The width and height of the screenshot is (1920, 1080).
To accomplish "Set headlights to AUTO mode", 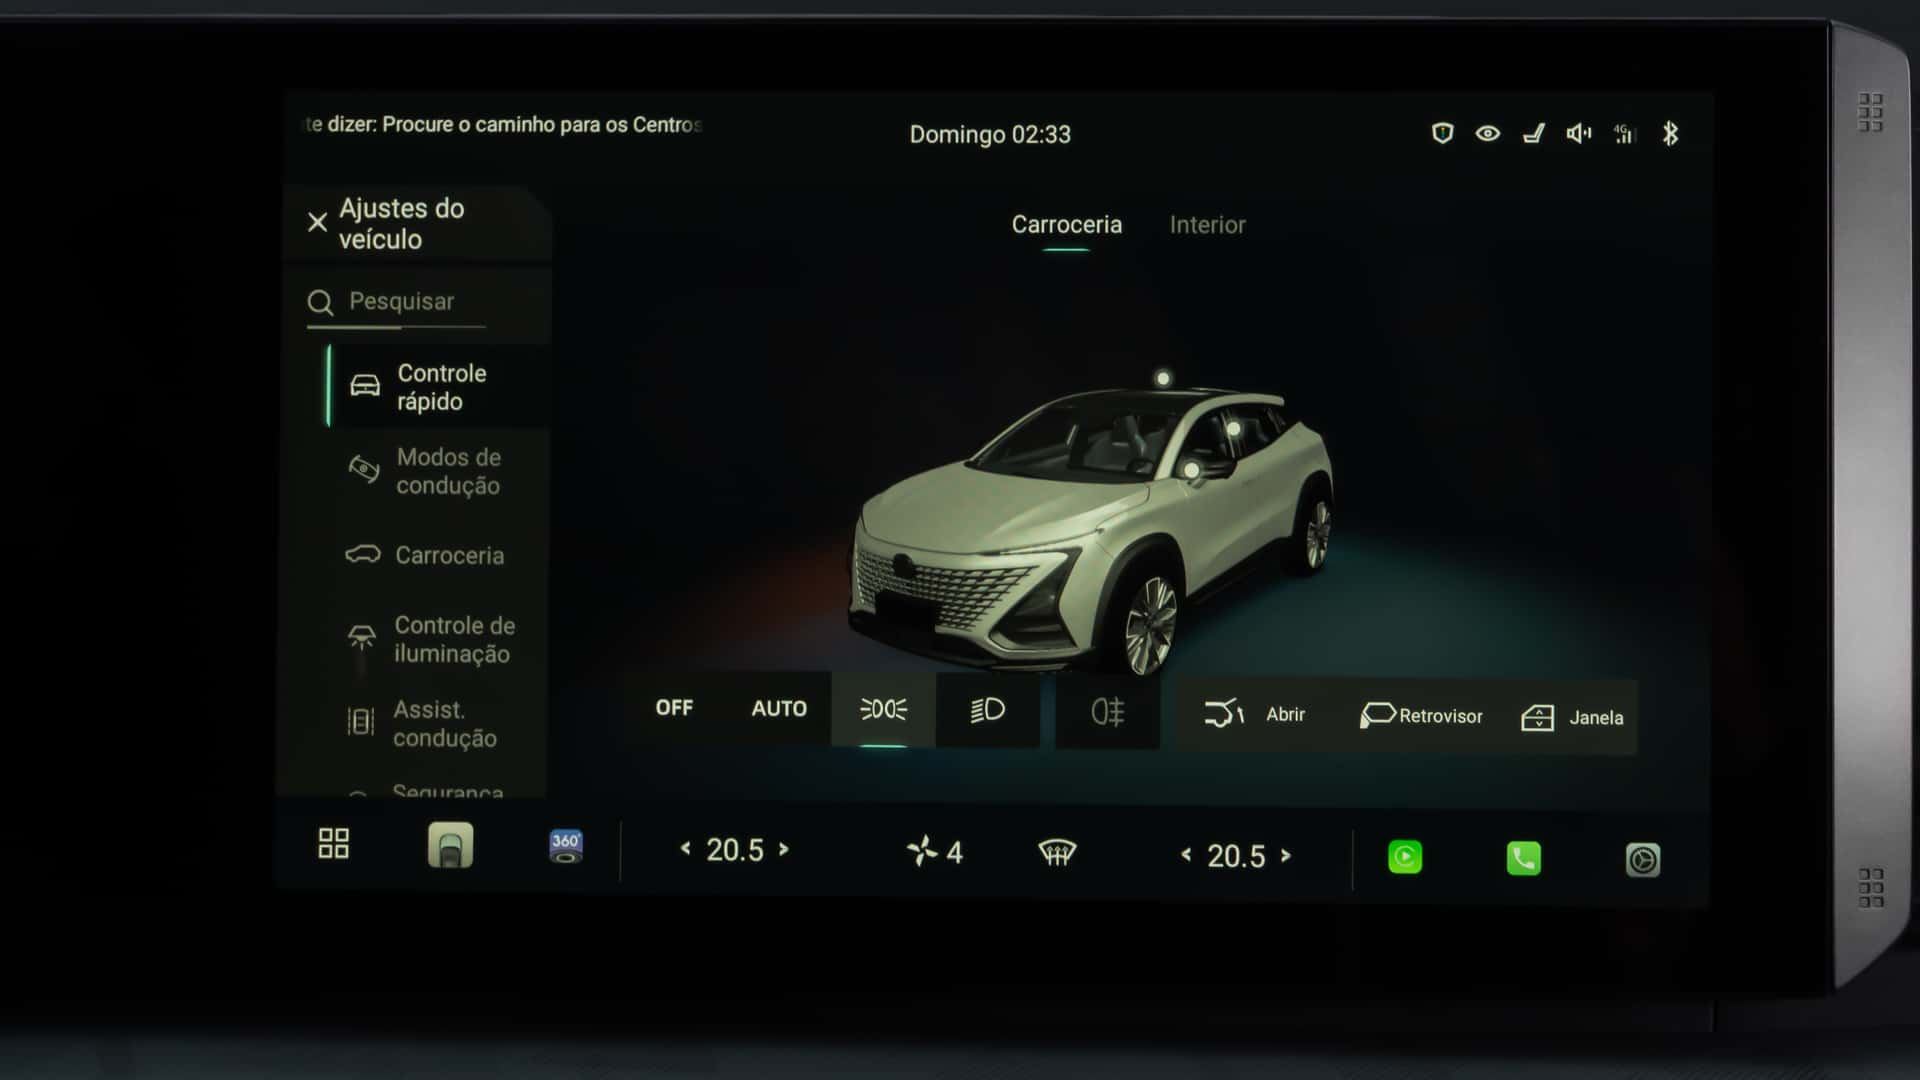I will tap(779, 709).
